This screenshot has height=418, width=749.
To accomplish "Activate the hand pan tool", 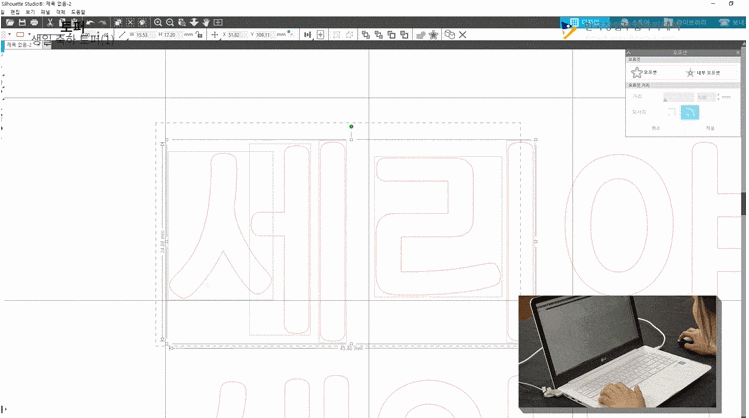I will click(x=206, y=22).
